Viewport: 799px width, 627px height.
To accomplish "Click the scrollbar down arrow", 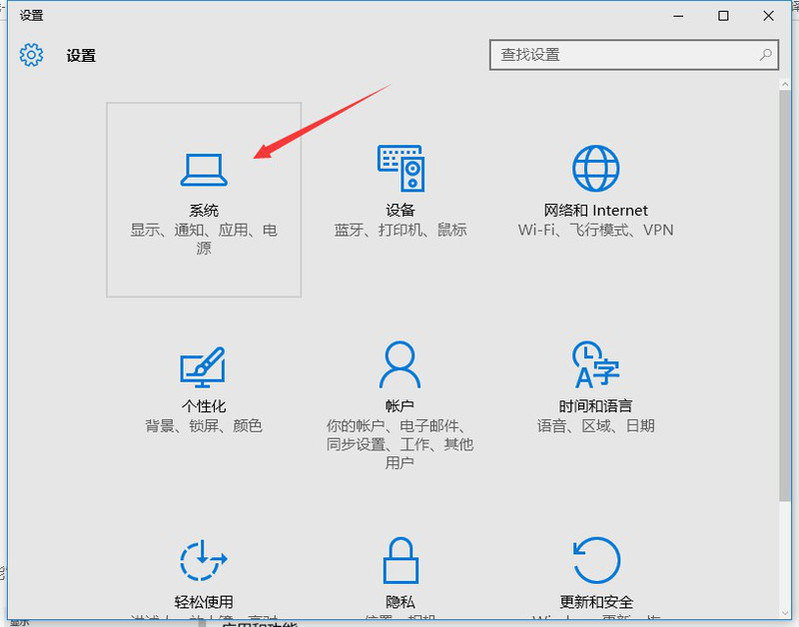I will tap(785, 613).
